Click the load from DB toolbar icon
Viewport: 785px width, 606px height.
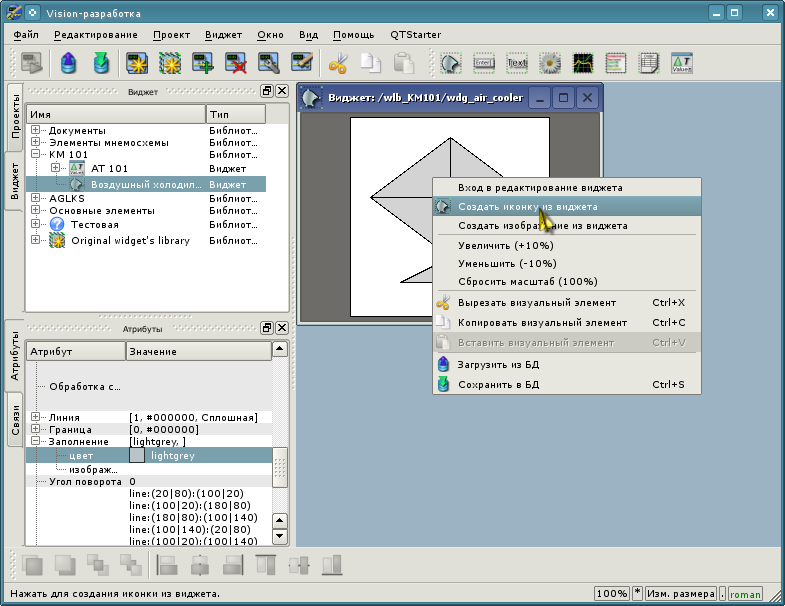click(68, 64)
